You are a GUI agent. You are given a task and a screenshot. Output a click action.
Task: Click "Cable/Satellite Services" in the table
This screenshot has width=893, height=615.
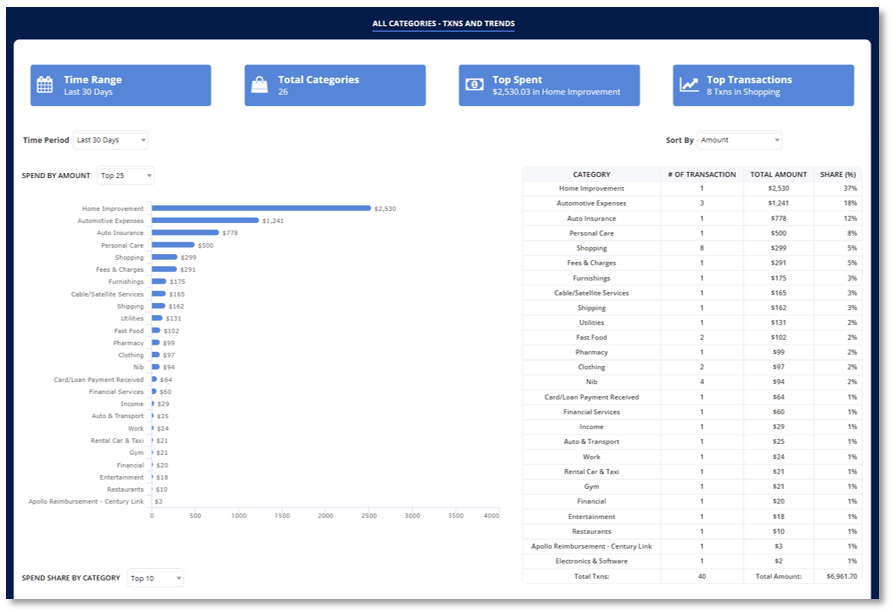click(591, 293)
